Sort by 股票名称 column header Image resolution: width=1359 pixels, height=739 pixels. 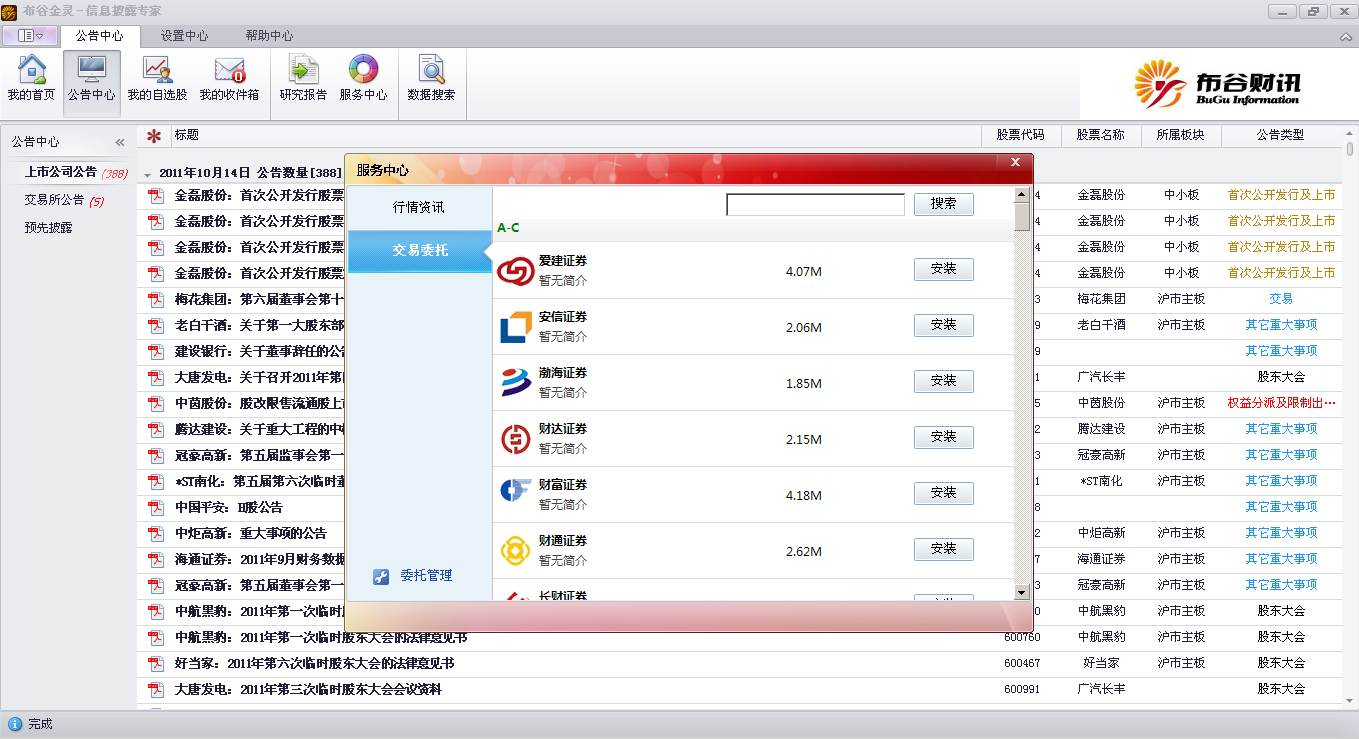point(1100,135)
